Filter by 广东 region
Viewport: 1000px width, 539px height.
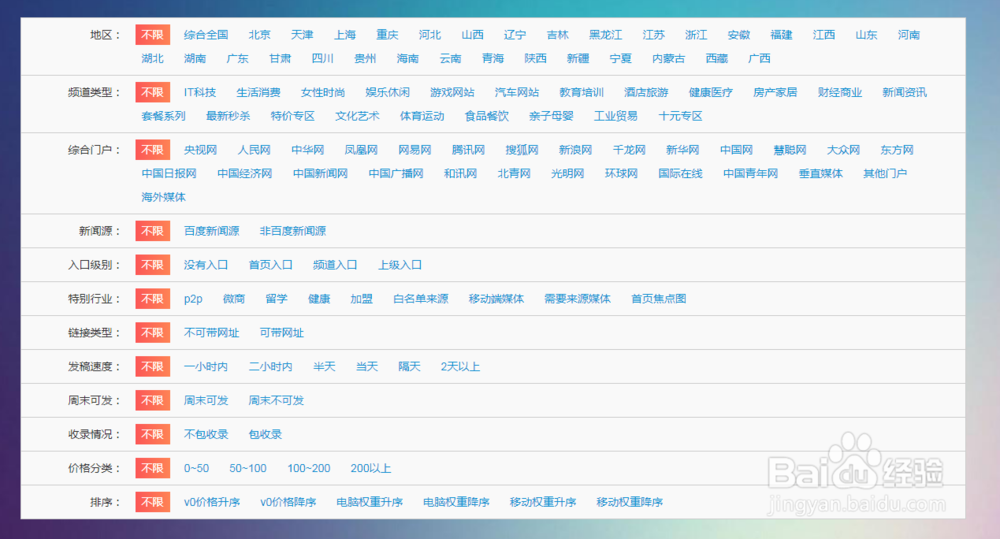tap(237, 59)
